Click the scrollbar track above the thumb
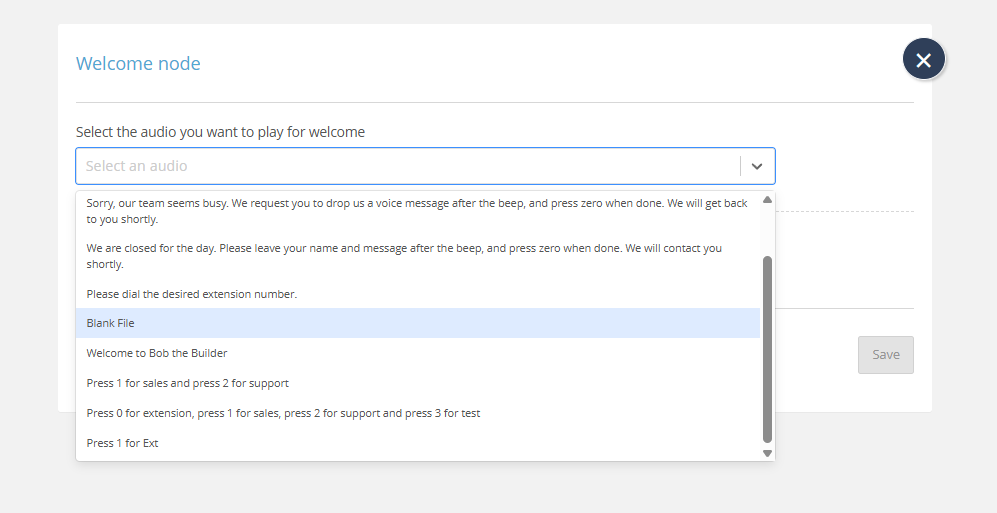This screenshot has height=513, width=997. (767, 230)
